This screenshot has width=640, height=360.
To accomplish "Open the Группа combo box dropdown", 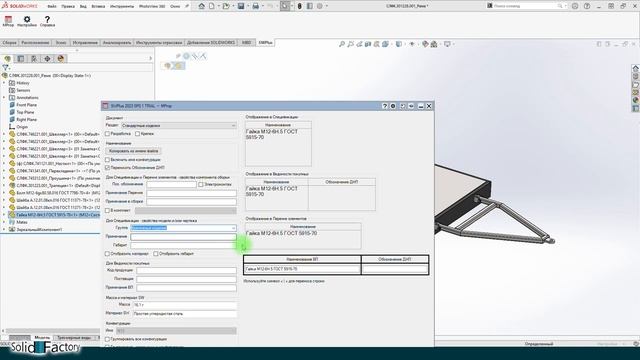I will point(233,228).
